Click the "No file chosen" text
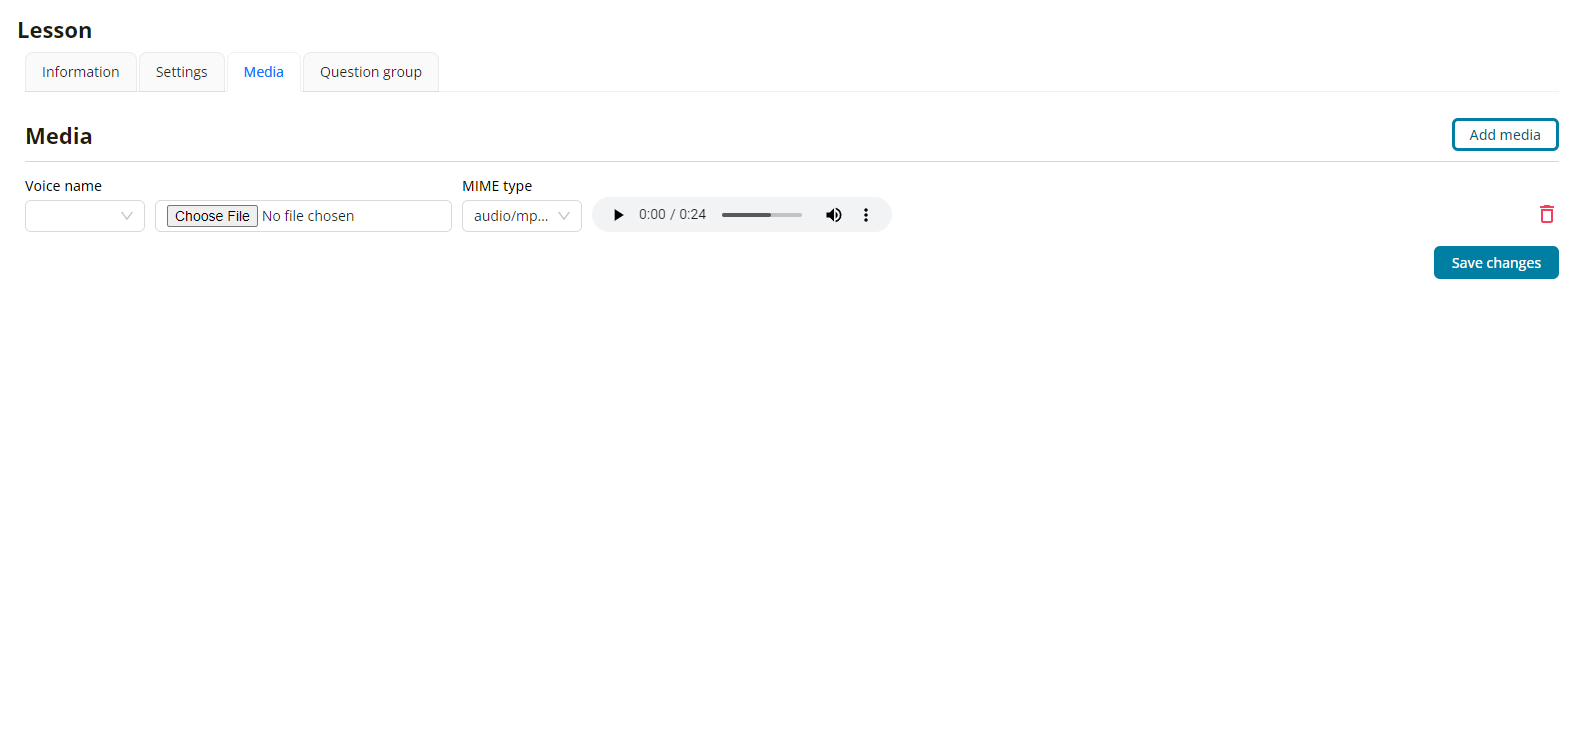Viewport: 1573px width, 739px height. tap(308, 216)
